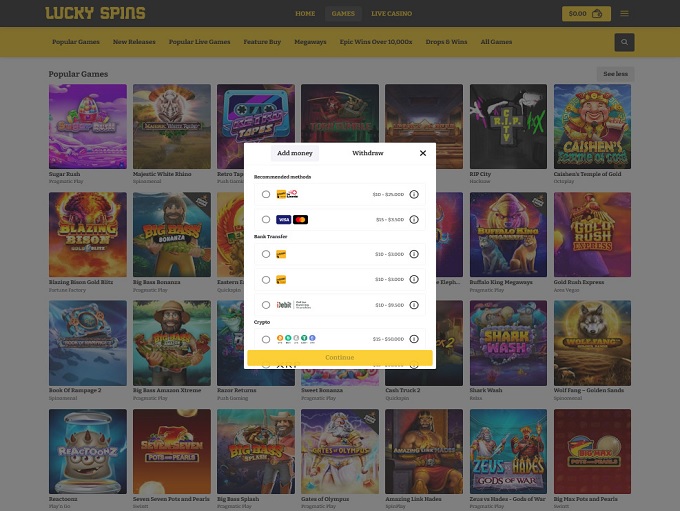The height and width of the screenshot is (511, 680).
Task: Open info icon for Visa Mastercard method
Action: coord(414,219)
